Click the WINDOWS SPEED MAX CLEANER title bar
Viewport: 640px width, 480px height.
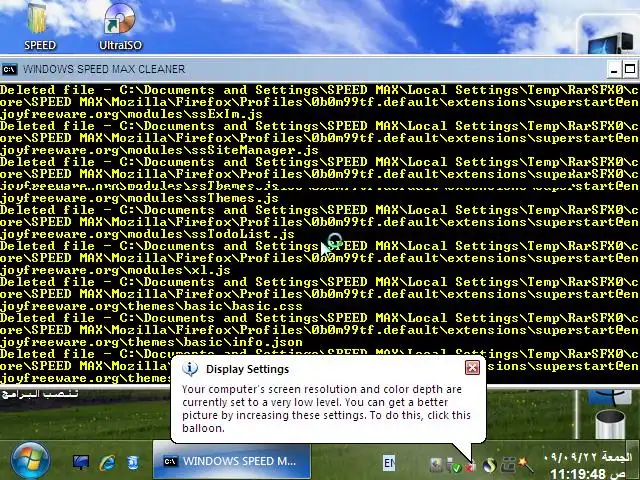click(x=302, y=69)
